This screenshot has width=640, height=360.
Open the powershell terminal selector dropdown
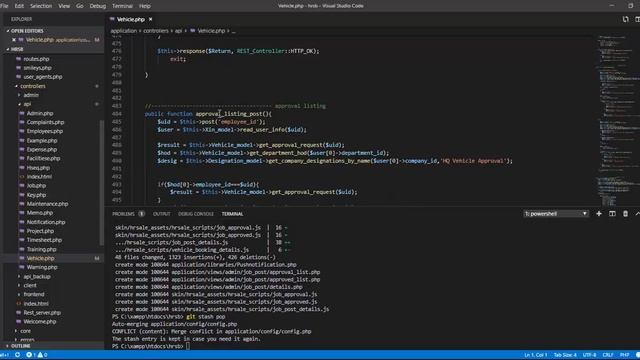556,214
